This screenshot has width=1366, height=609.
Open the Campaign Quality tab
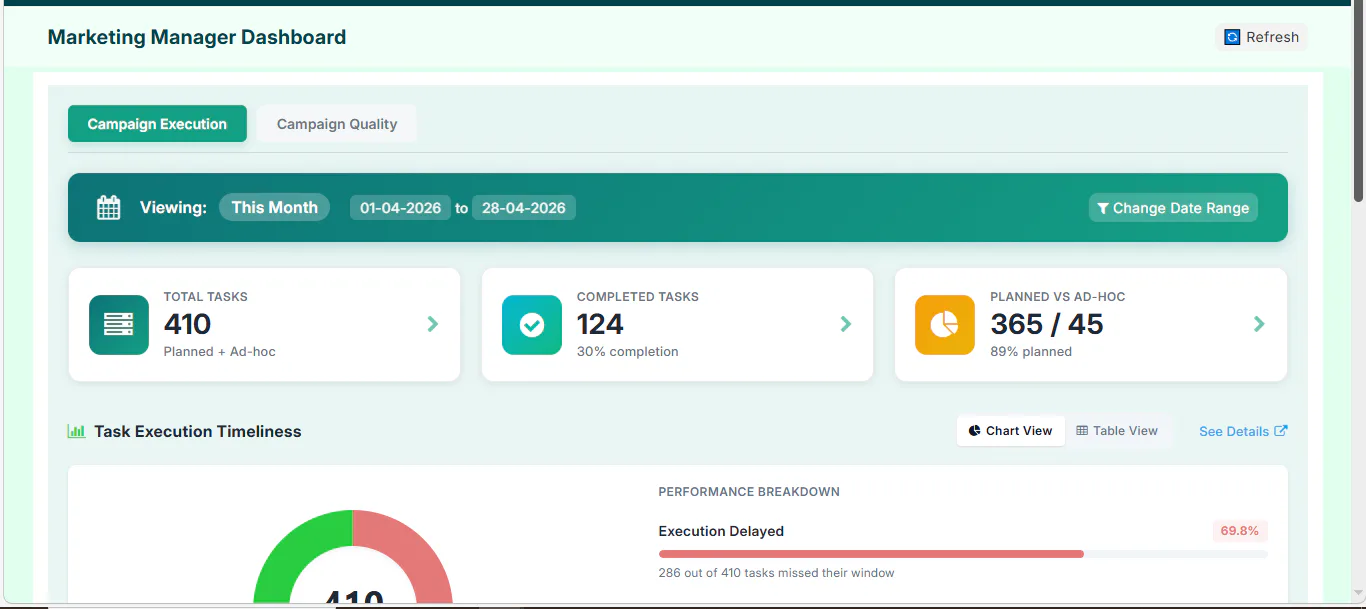click(337, 124)
